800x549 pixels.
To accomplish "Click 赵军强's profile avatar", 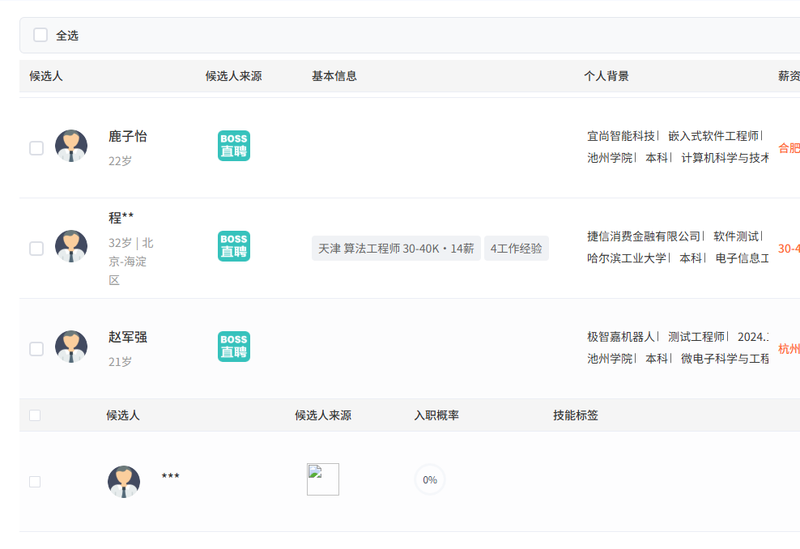I will 71,347.
